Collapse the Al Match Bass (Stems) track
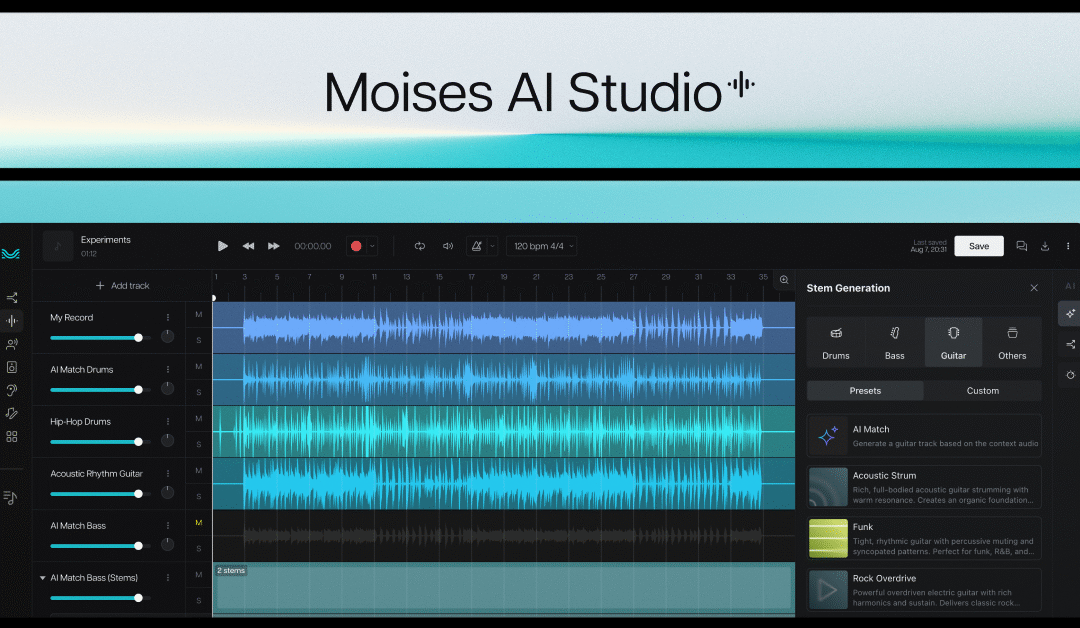The height and width of the screenshot is (628, 1080). click(x=42, y=578)
